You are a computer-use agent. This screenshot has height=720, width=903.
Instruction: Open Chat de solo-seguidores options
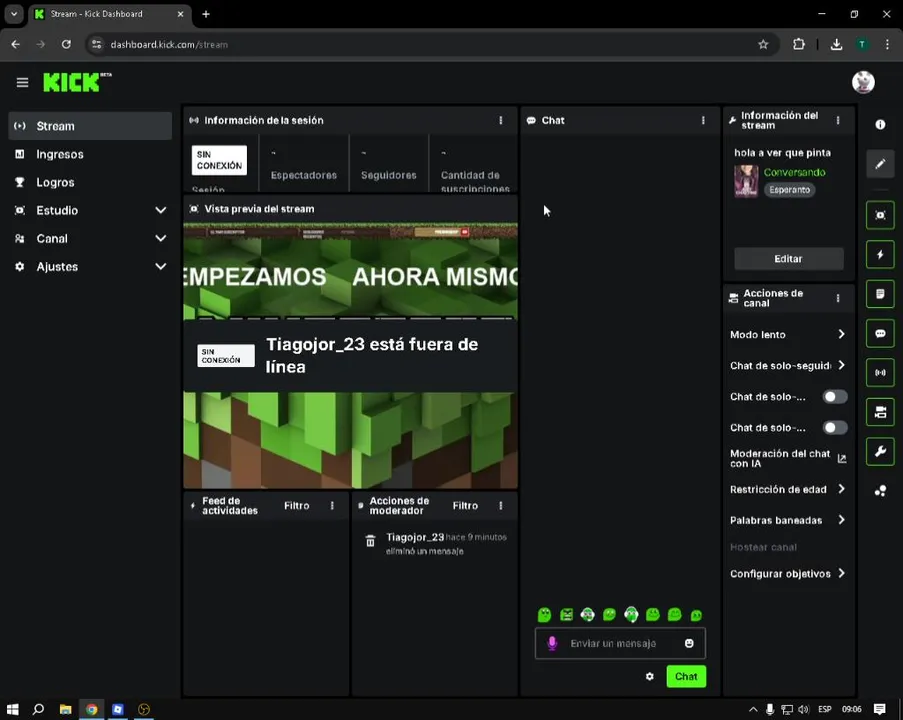point(787,366)
